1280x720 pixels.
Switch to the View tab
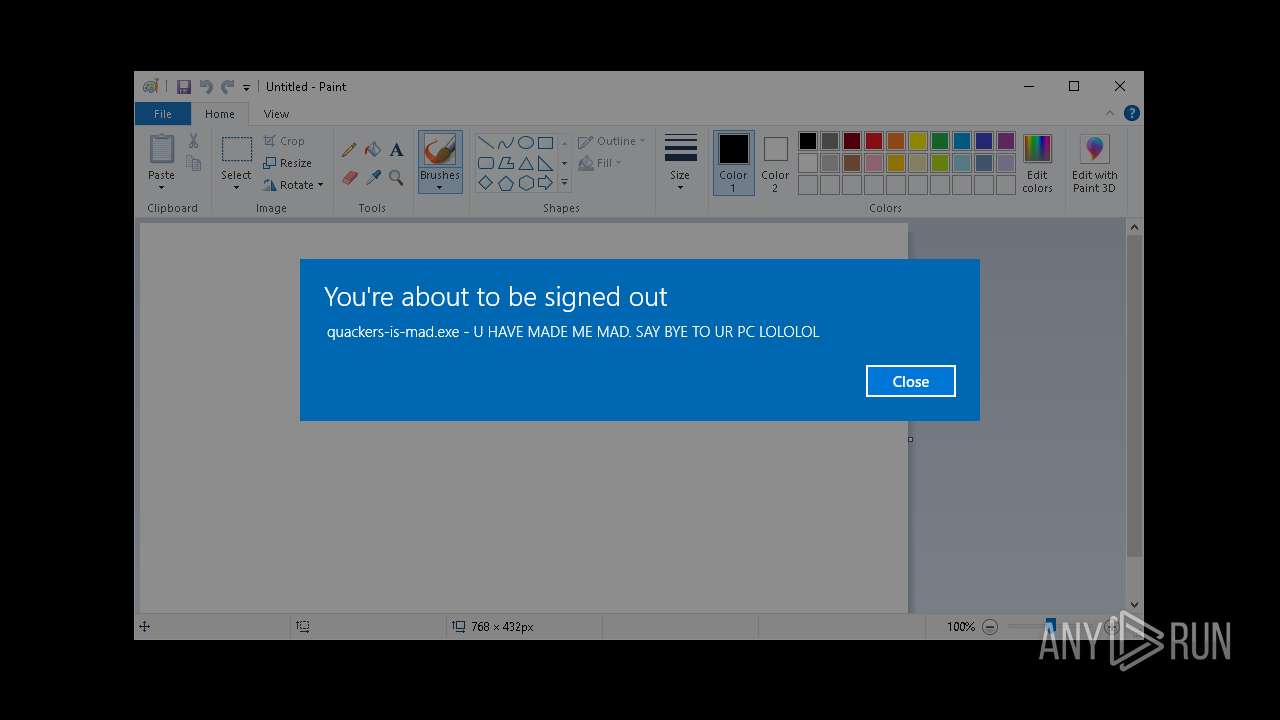276,114
